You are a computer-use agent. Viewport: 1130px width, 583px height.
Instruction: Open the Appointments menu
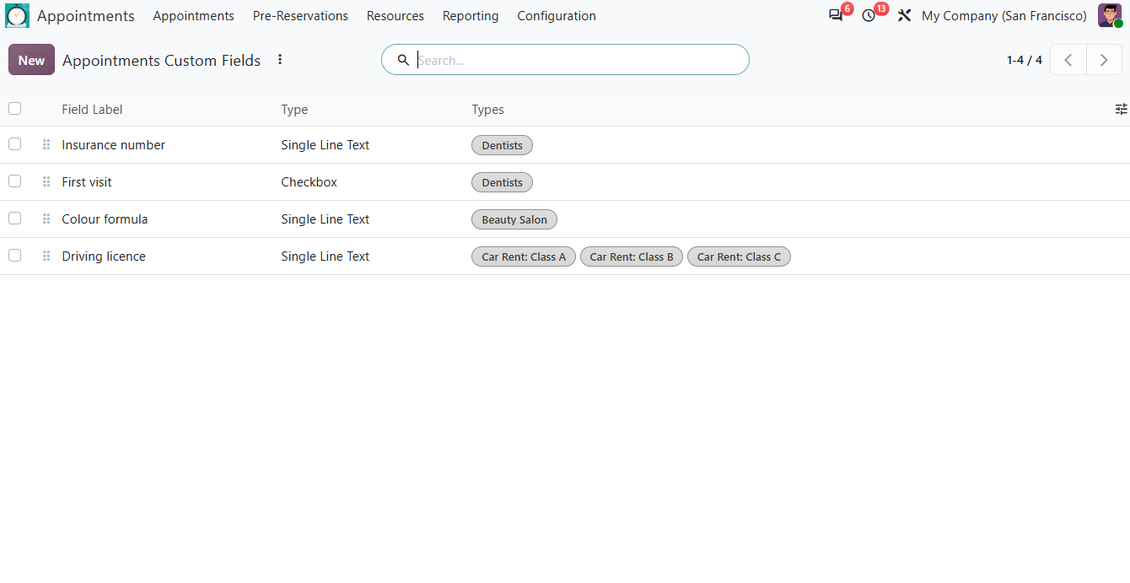[x=193, y=16]
